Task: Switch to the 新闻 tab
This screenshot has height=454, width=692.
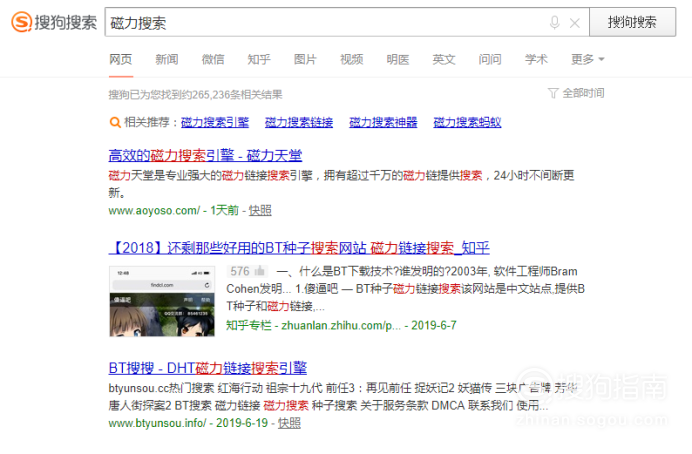Action: pos(167,59)
